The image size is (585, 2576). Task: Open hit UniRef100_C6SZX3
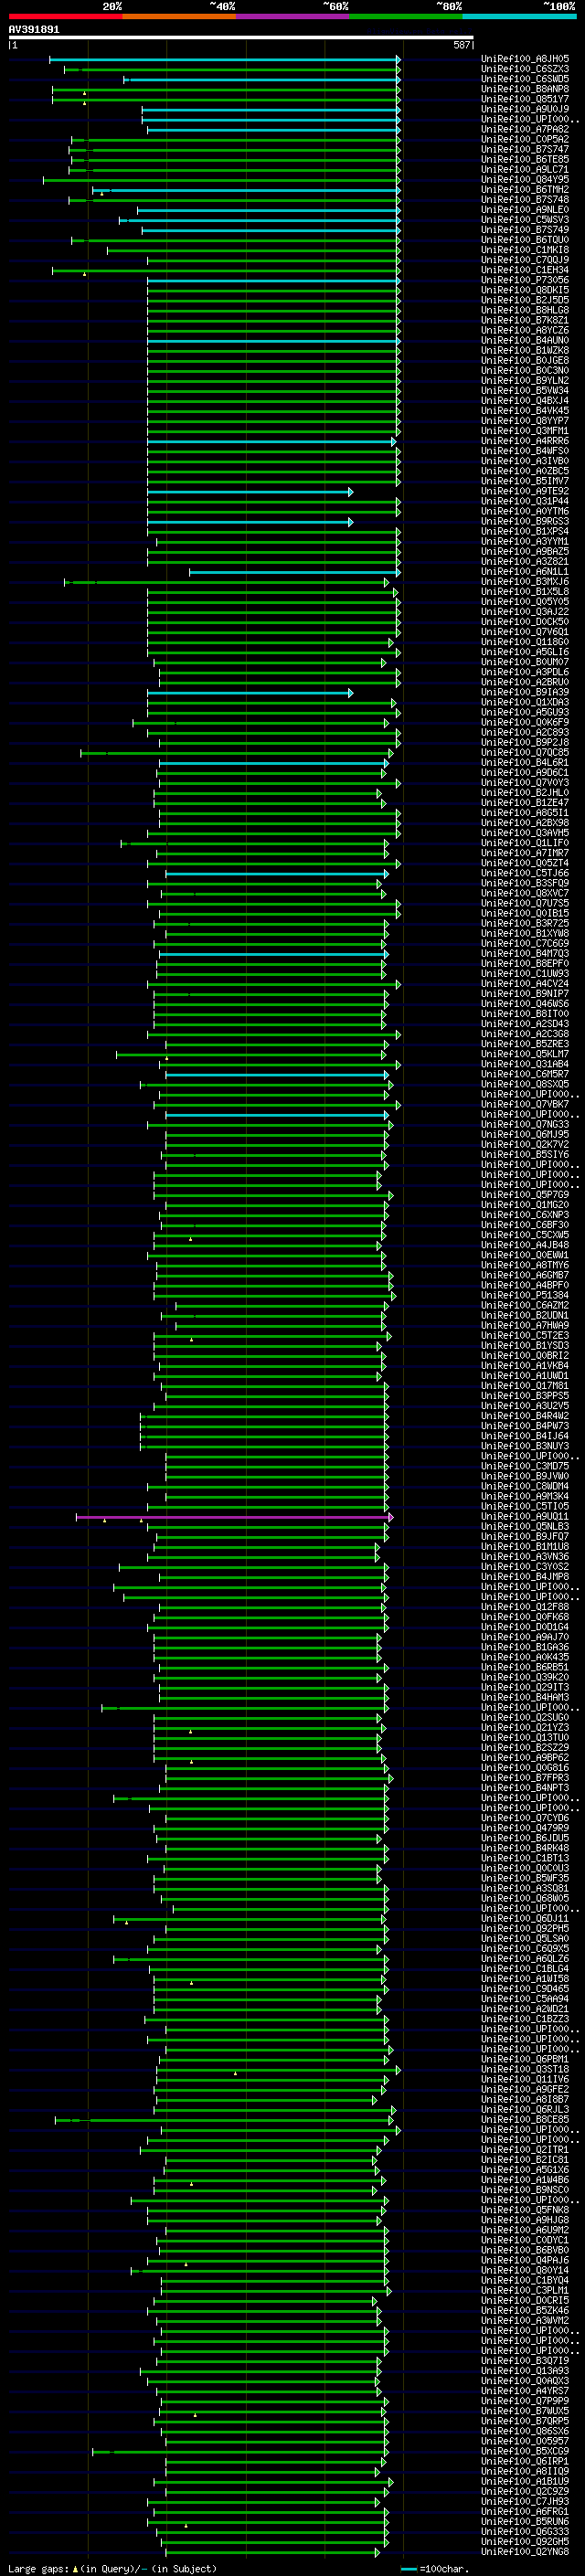[525, 69]
